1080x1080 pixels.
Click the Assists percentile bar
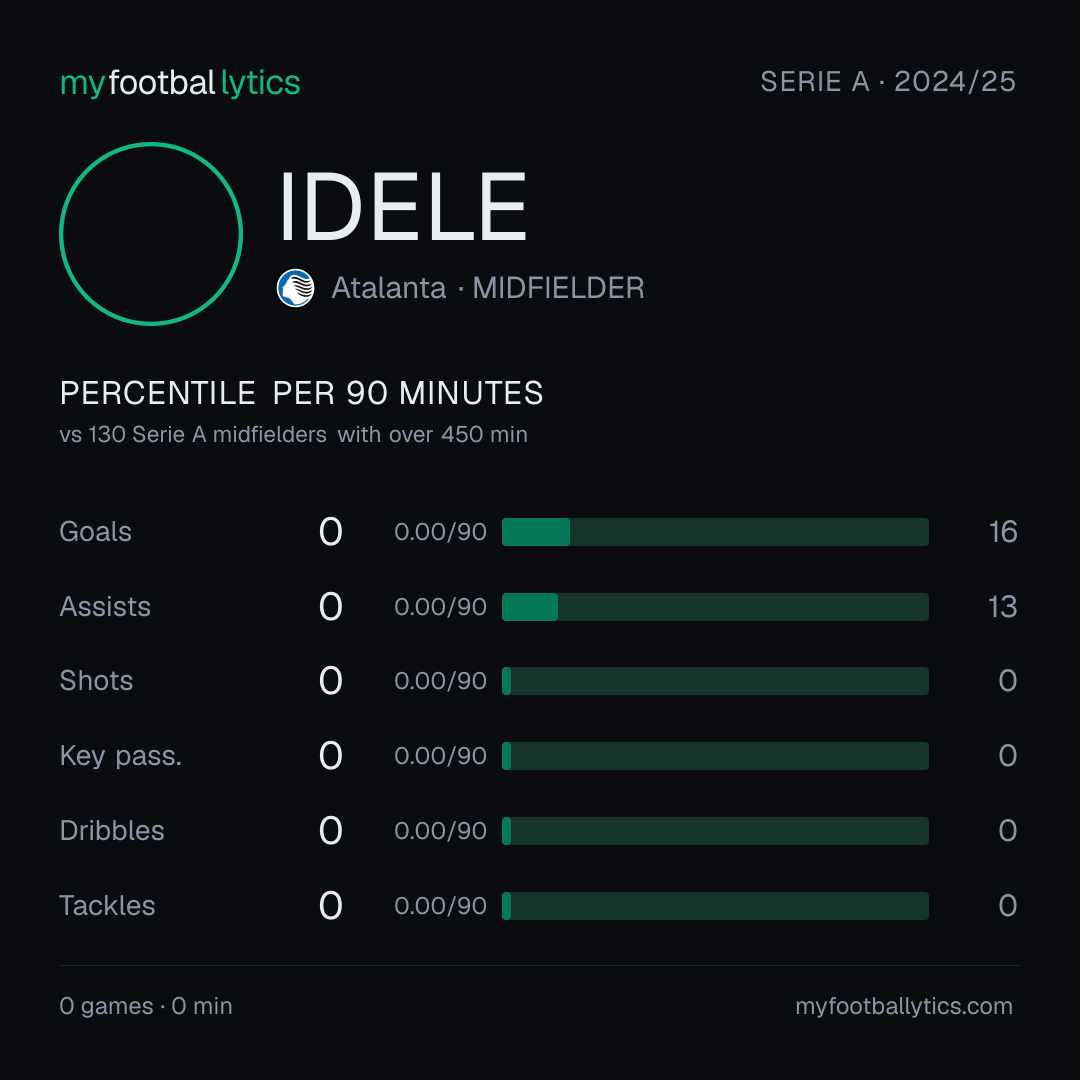click(x=715, y=607)
